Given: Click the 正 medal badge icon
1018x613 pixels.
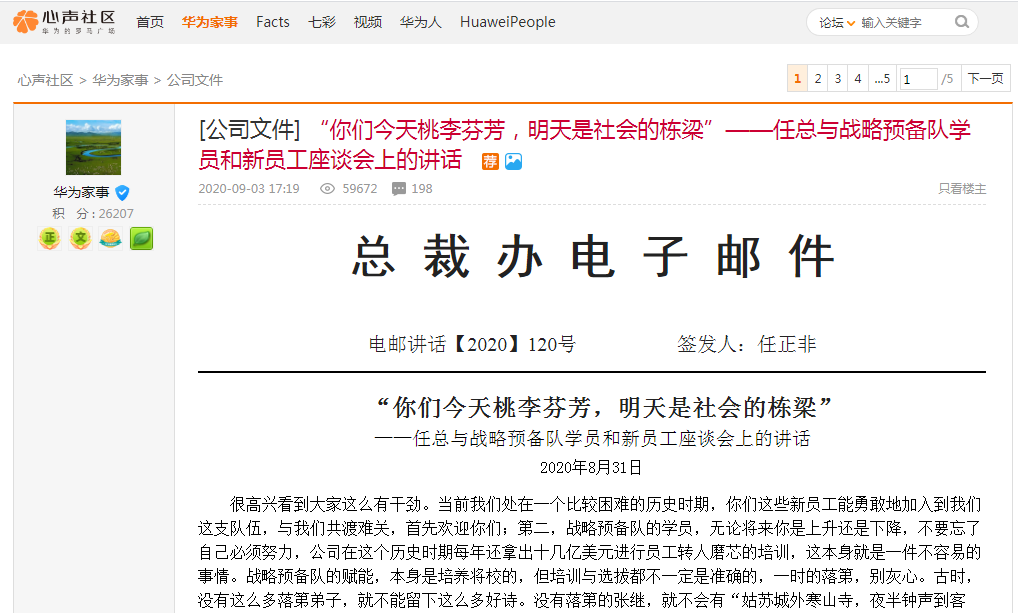Looking at the screenshot, I should click(x=50, y=238).
